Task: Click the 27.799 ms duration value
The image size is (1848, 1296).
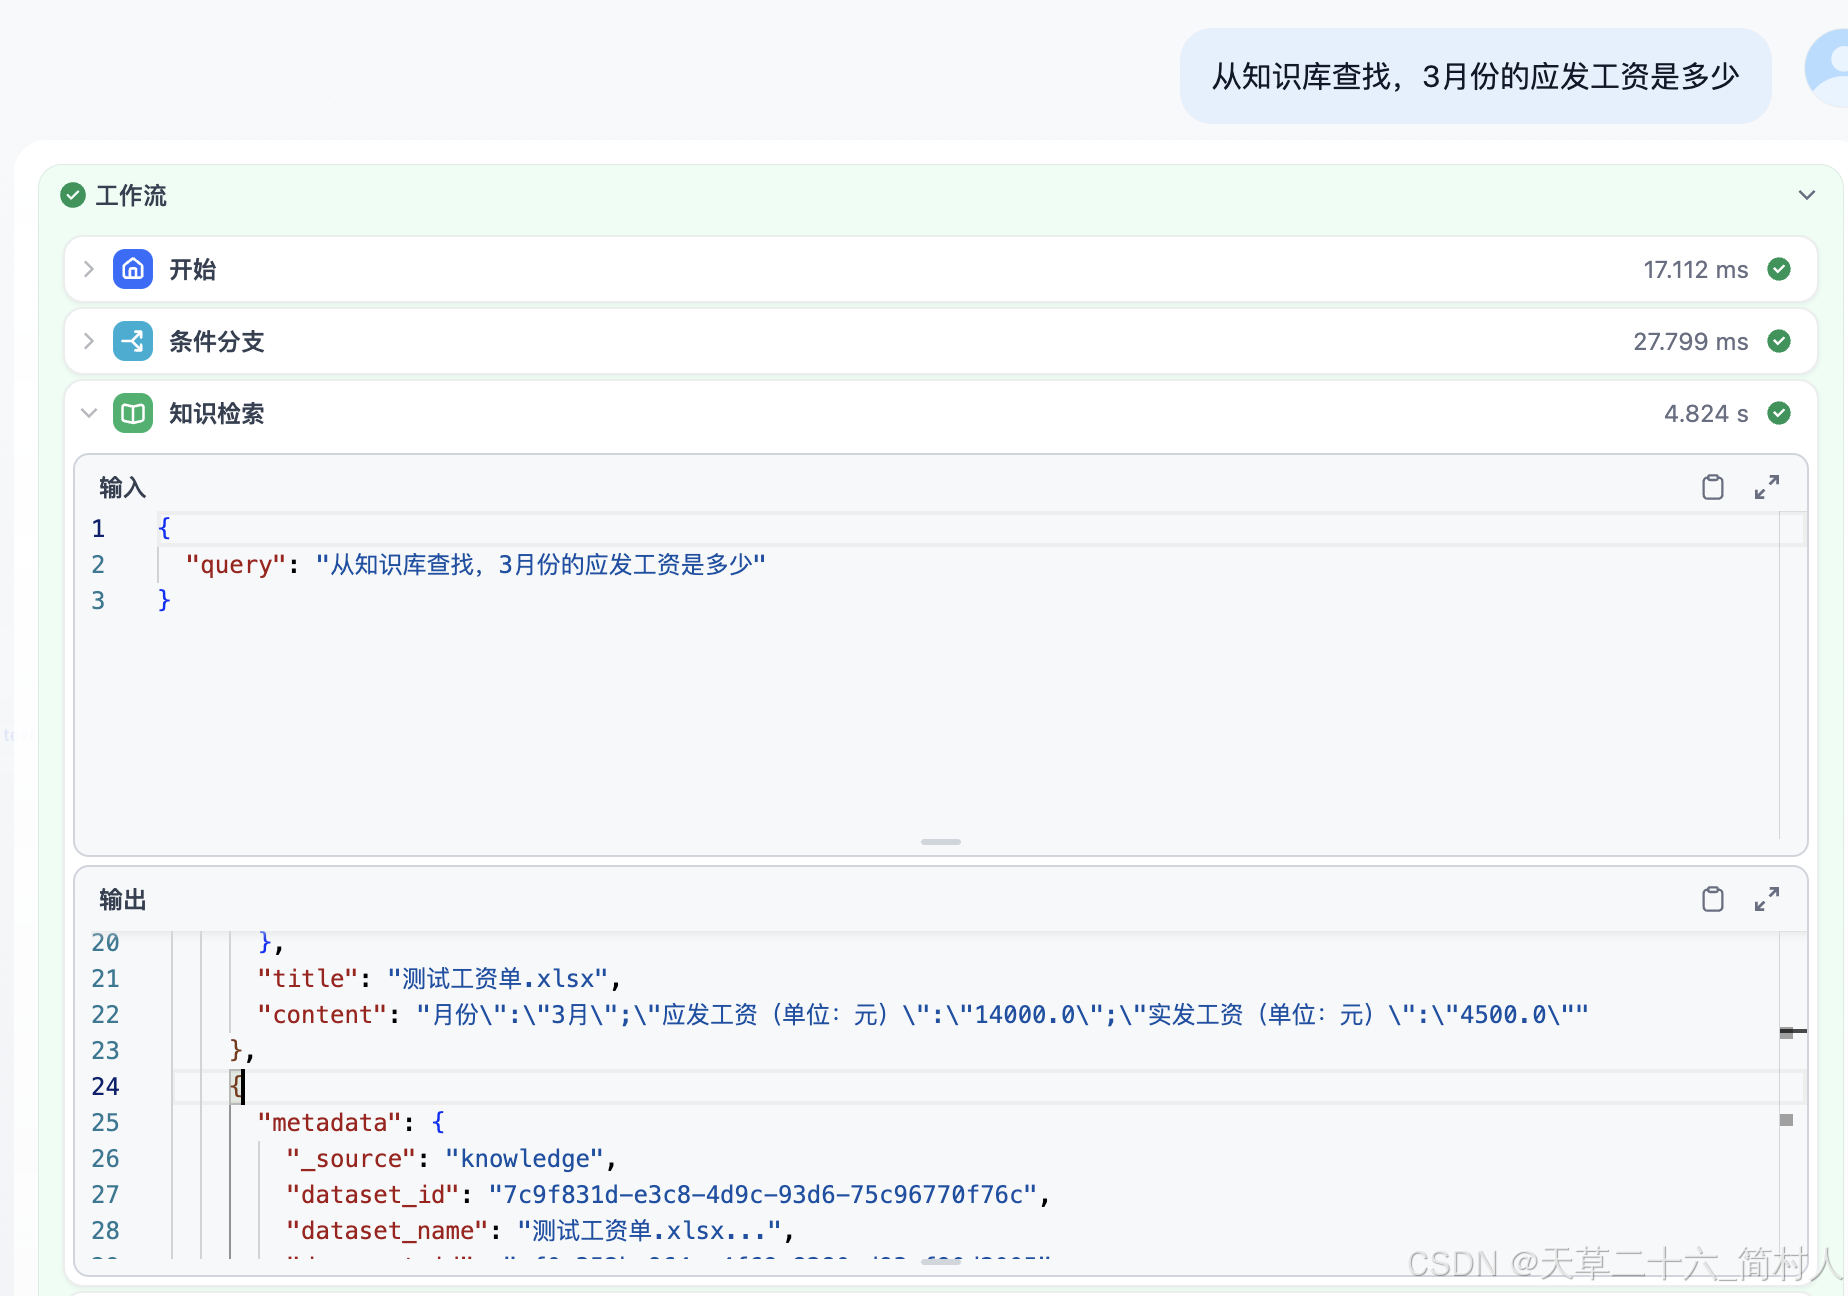Action: pyautogui.click(x=1691, y=341)
